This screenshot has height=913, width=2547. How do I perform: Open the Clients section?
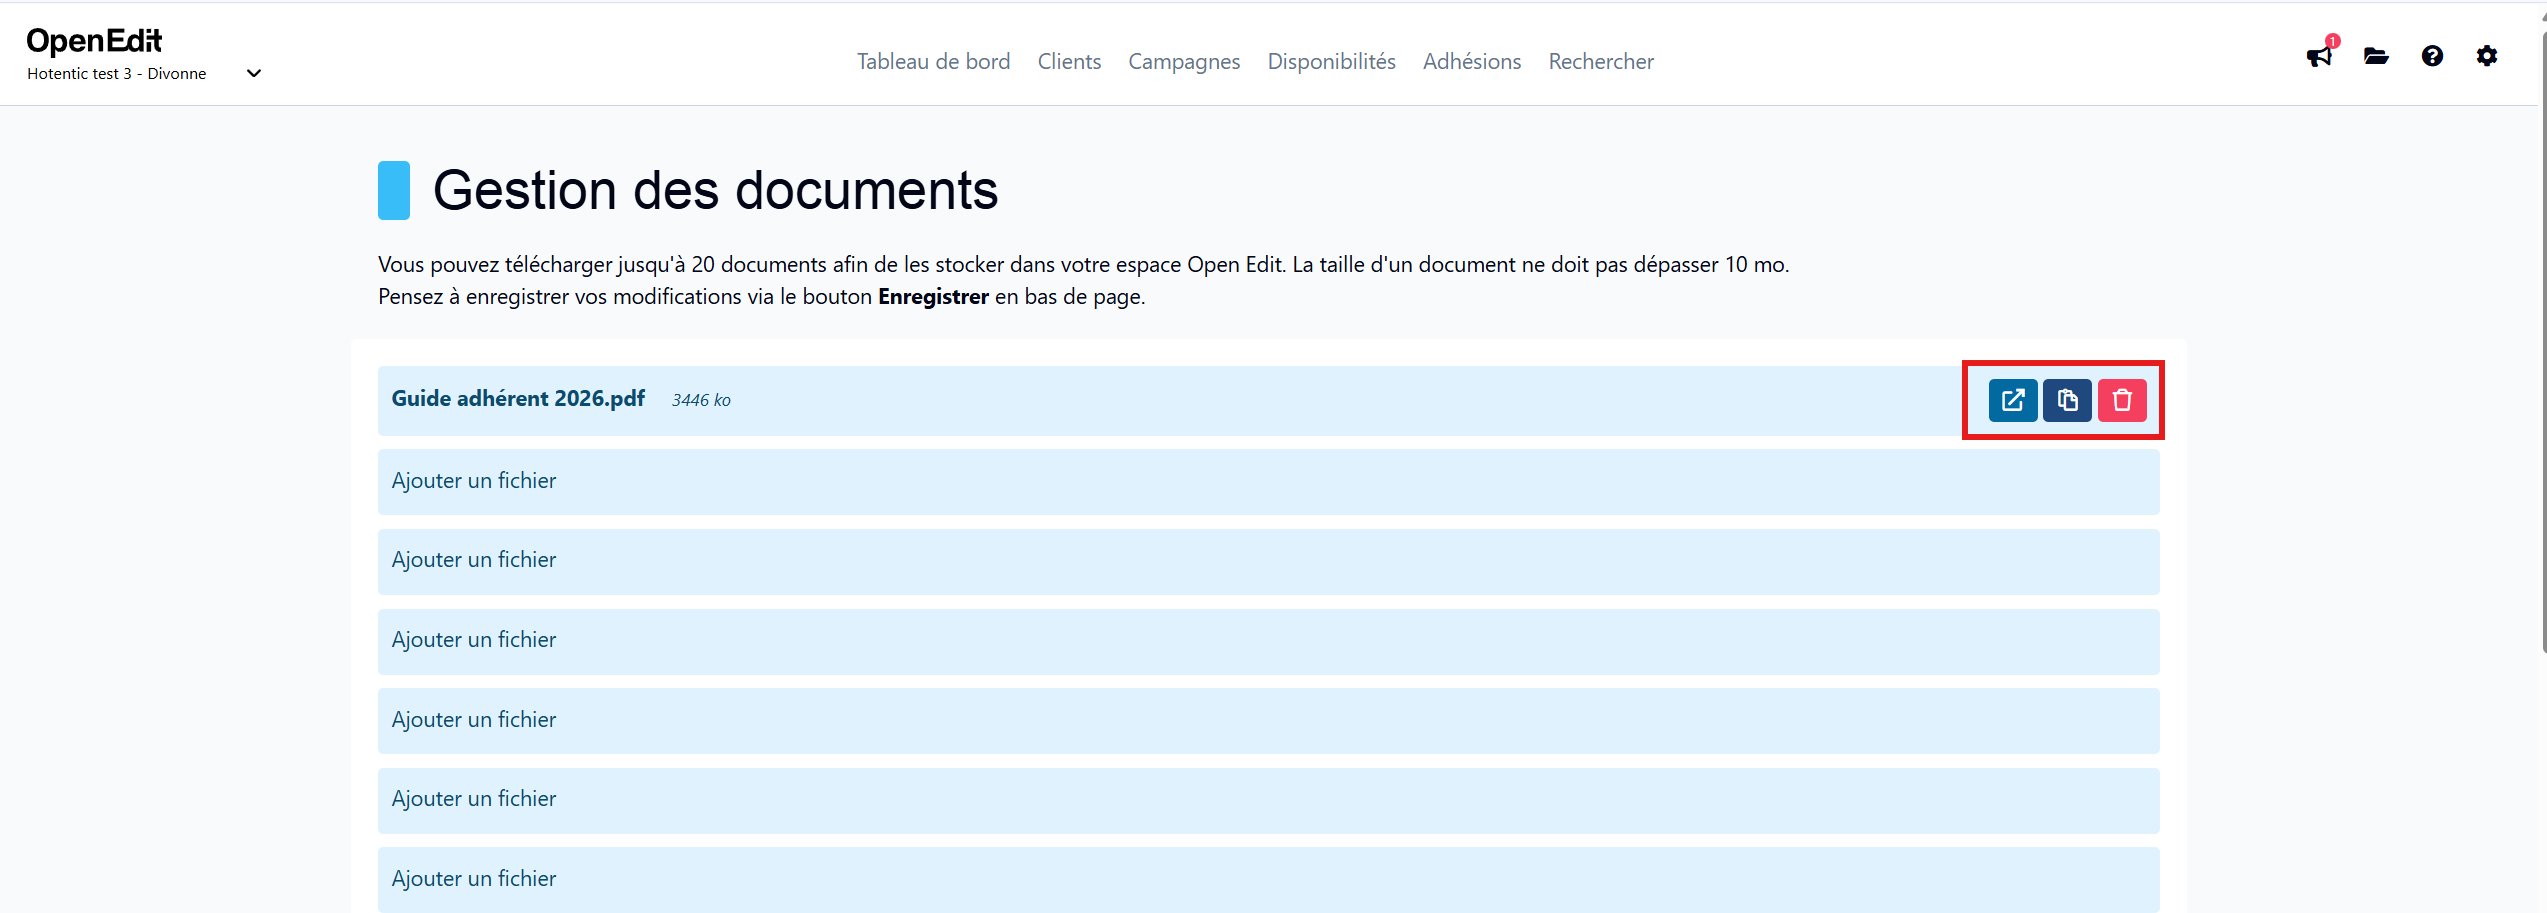point(1069,61)
